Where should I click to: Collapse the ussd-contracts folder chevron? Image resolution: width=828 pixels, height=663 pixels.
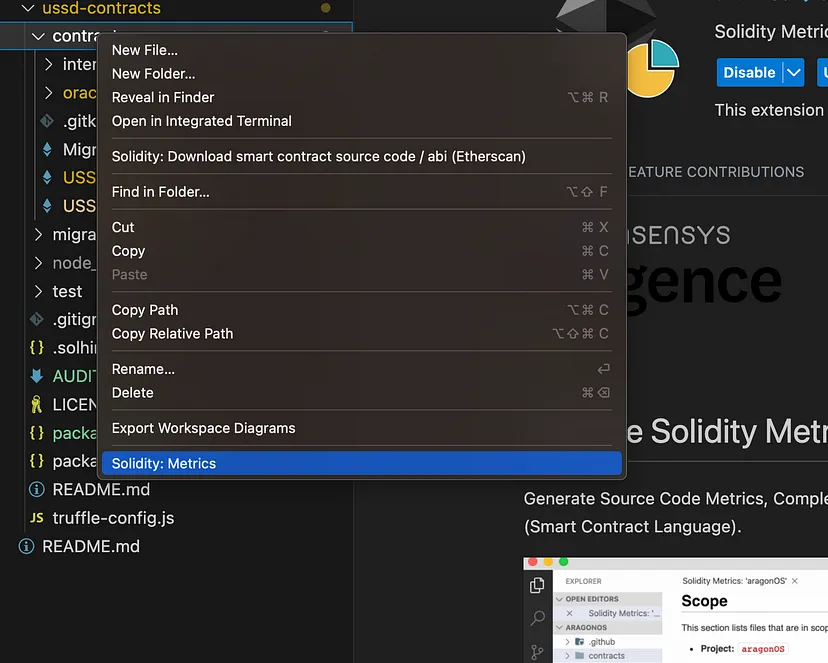(x=27, y=8)
